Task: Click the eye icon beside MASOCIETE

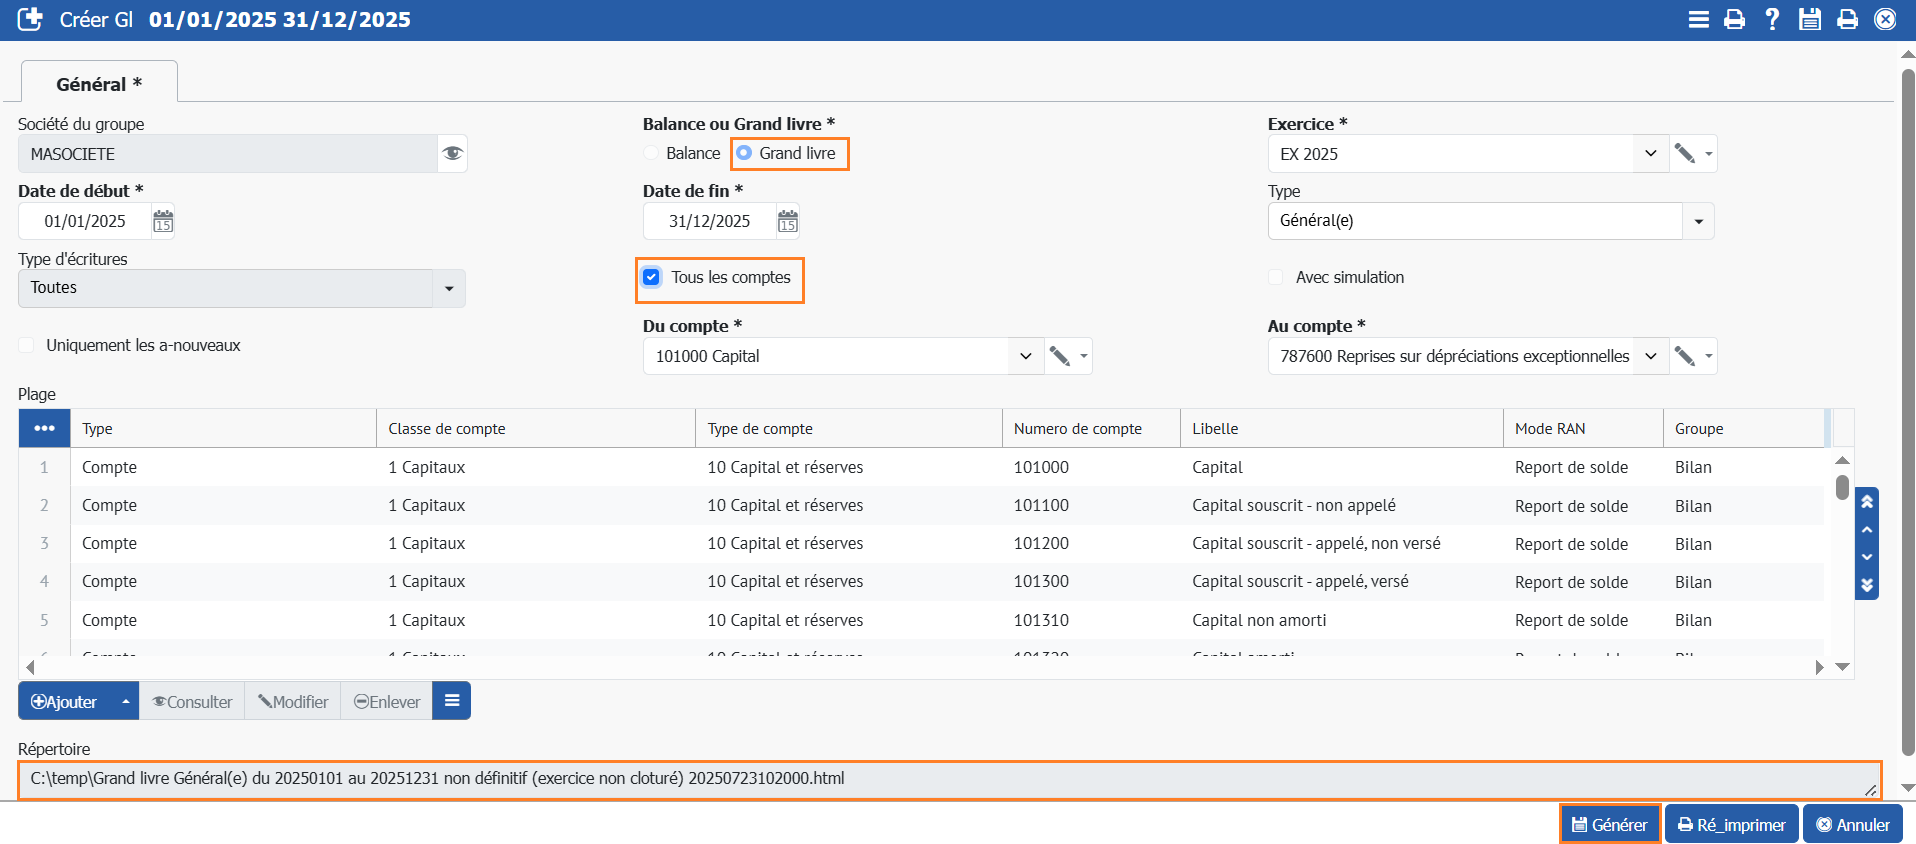Action: coord(452,154)
